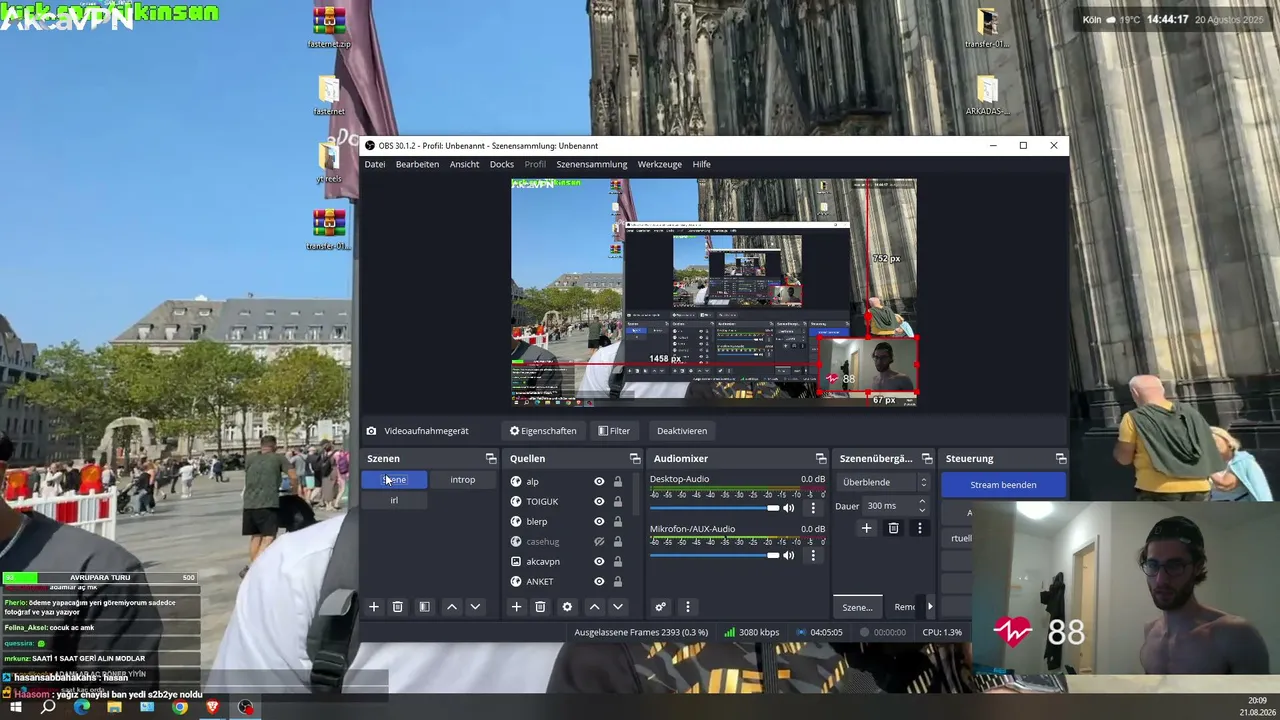
Task: Add a new scene transition
Action: point(866,528)
